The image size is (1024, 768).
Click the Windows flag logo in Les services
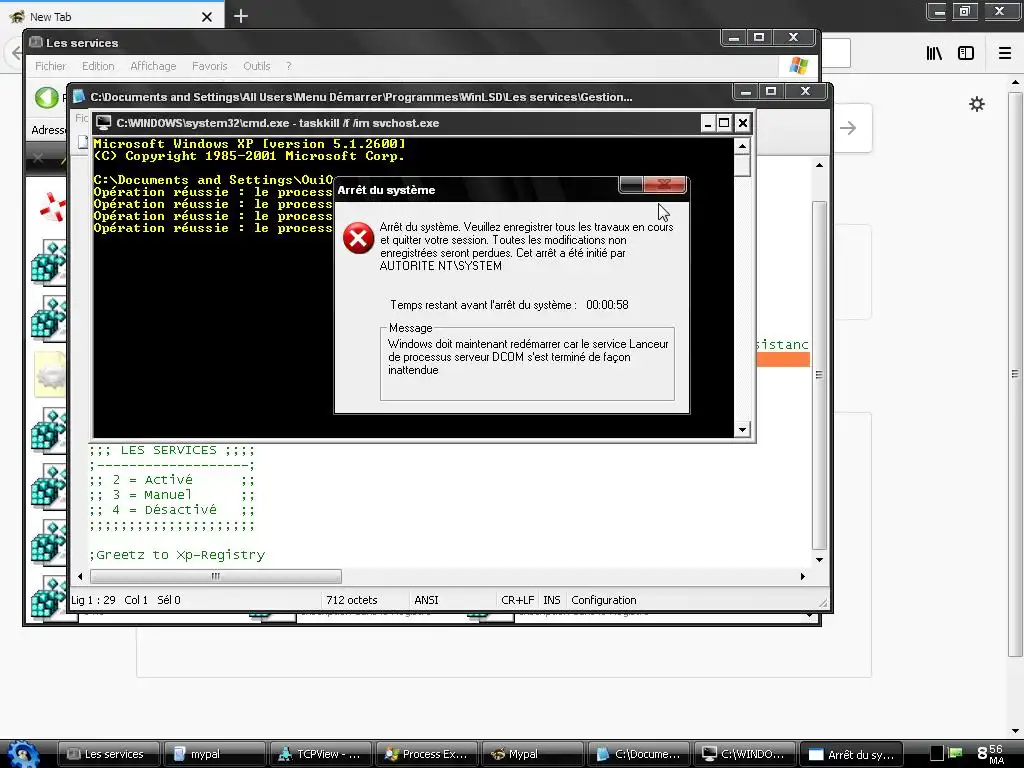[798, 66]
